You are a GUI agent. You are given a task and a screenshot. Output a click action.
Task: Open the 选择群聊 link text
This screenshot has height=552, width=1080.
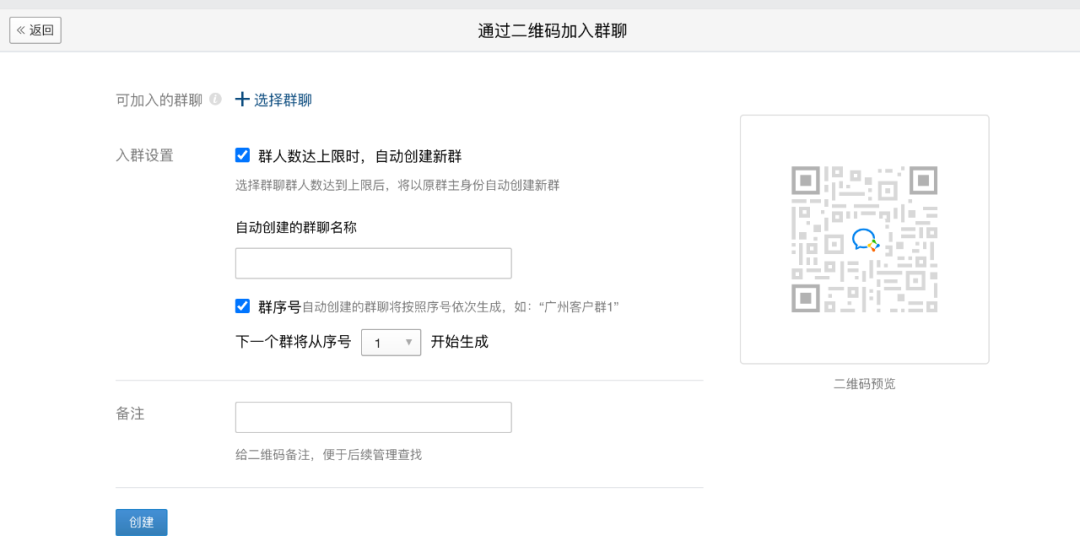[283, 100]
